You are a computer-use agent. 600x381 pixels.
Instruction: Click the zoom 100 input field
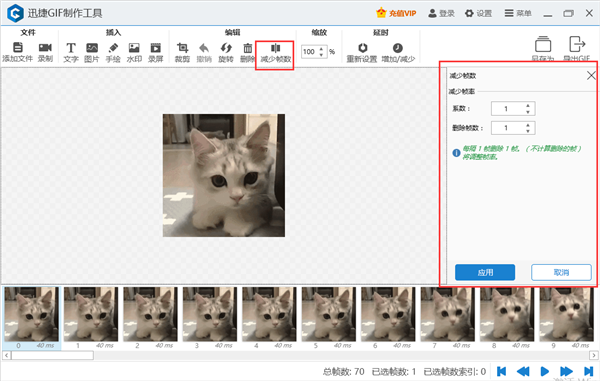click(x=310, y=52)
